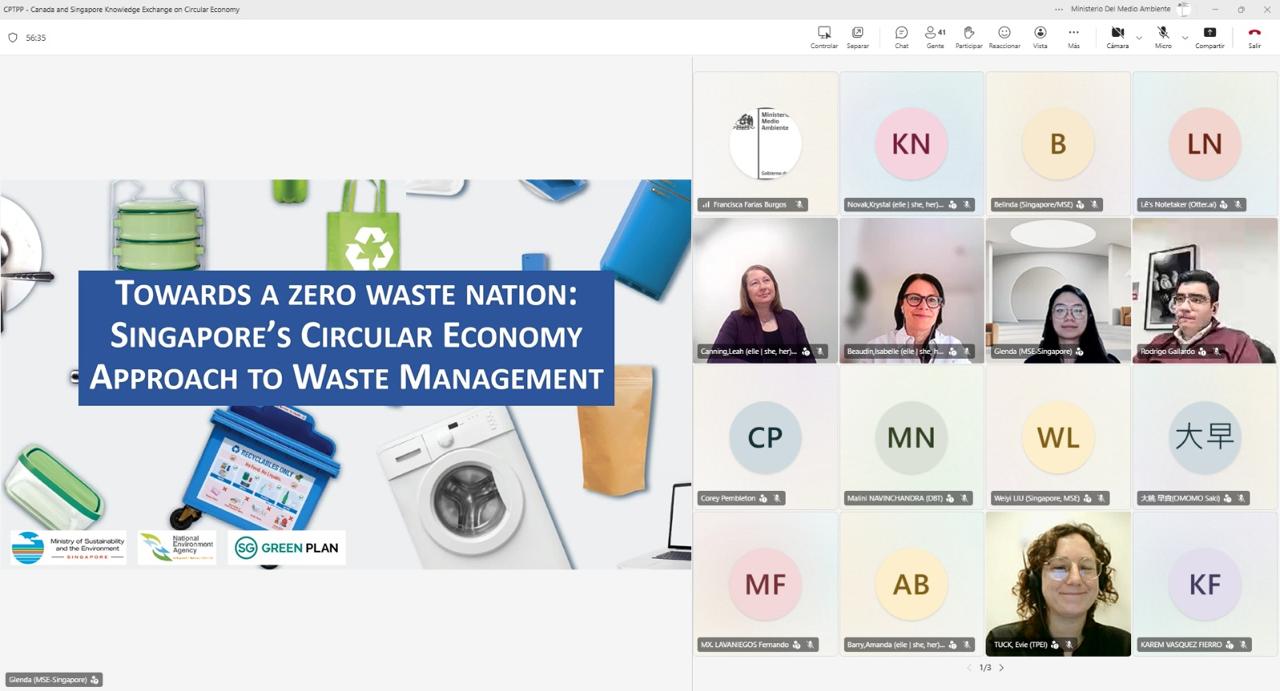Go to next participant page arrow
The image size is (1280, 691).
point(1001,668)
